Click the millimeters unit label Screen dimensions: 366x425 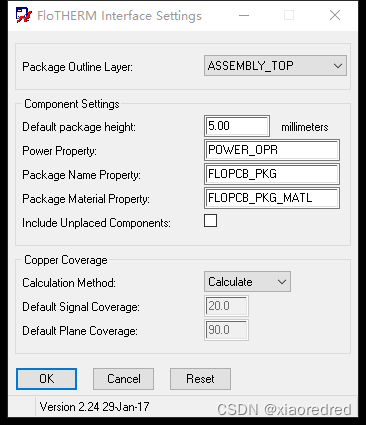coord(305,127)
